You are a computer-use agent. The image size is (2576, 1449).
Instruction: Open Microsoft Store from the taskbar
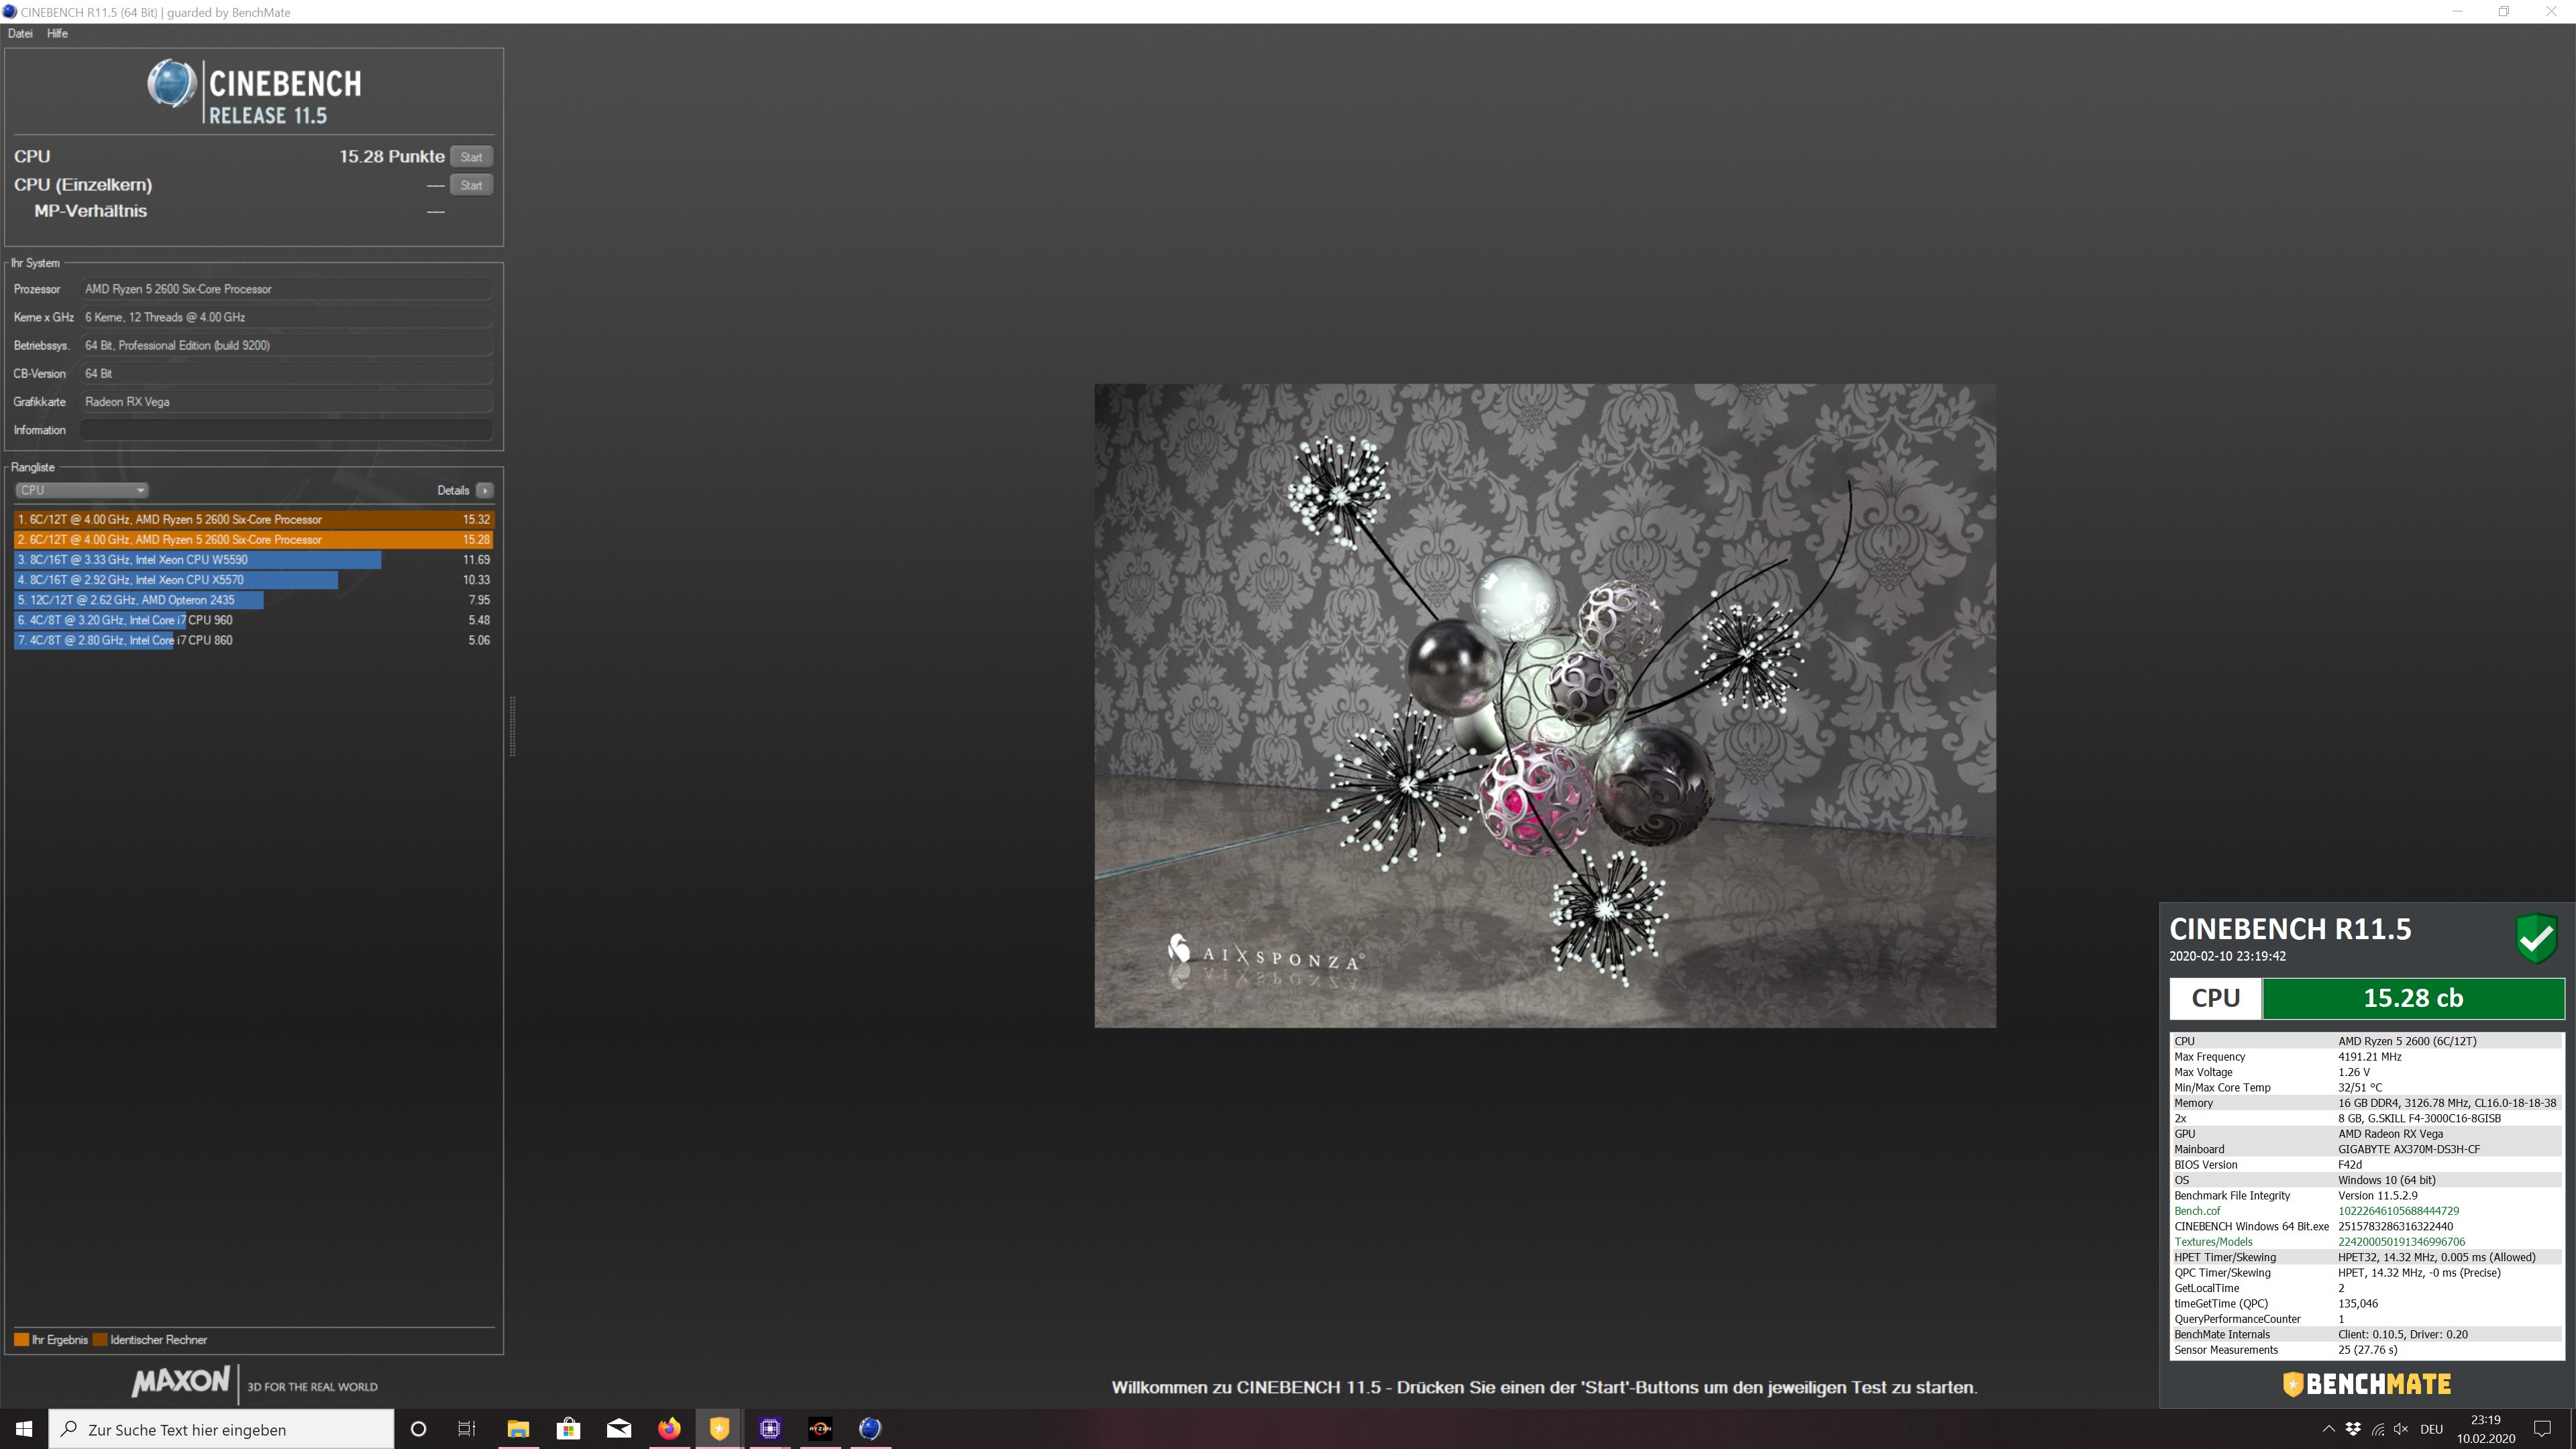click(x=568, y=1429)
